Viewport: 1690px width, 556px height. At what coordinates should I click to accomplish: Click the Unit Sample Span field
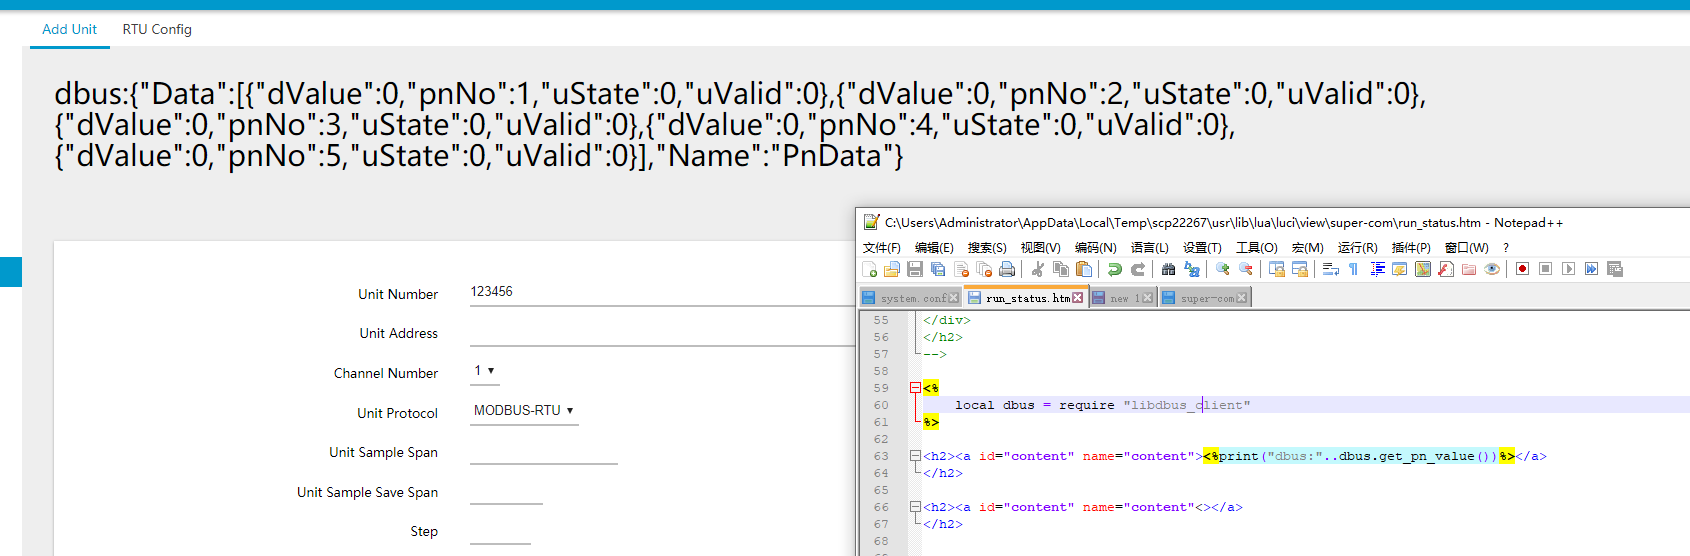click(544, 451)
